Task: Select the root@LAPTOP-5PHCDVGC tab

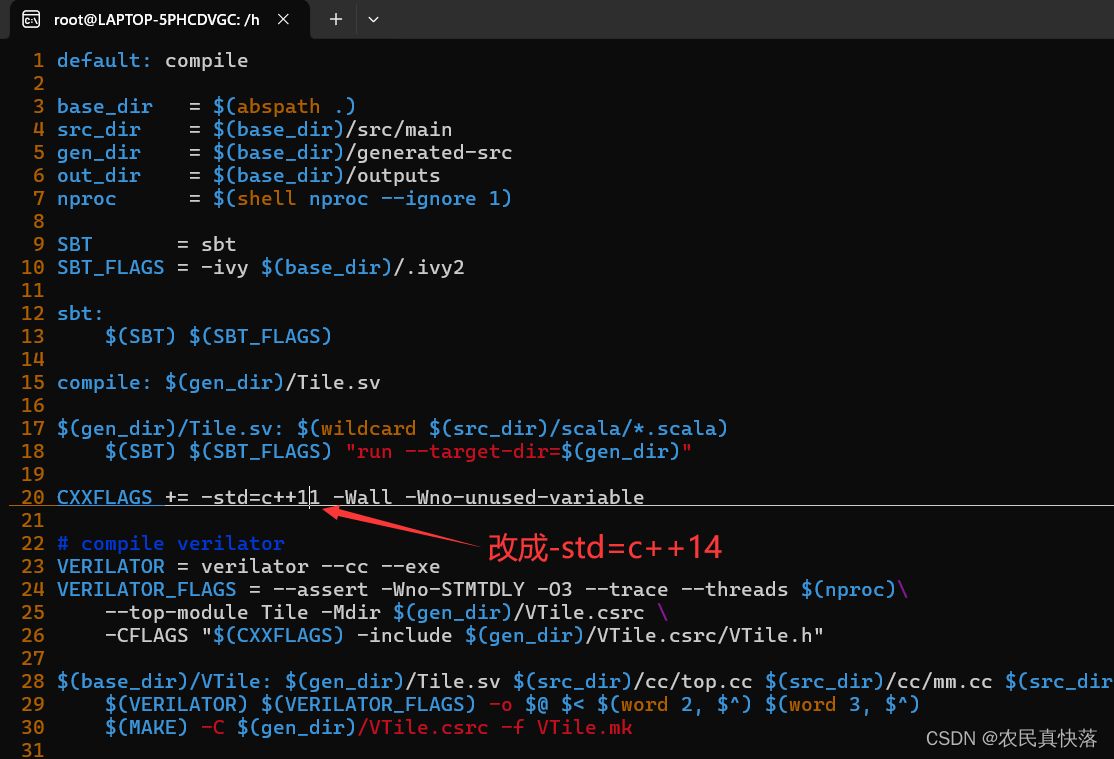Action: click(155, 19)
